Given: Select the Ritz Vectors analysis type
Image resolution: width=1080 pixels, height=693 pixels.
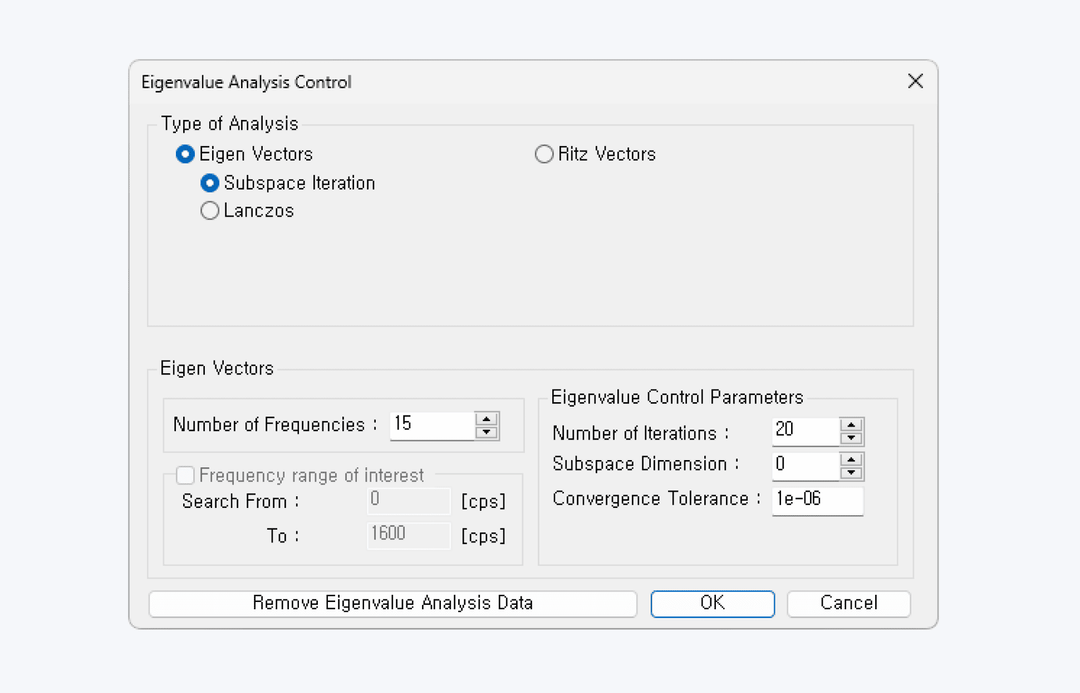Looking at the screenshot, I should [x=544, y=154].
